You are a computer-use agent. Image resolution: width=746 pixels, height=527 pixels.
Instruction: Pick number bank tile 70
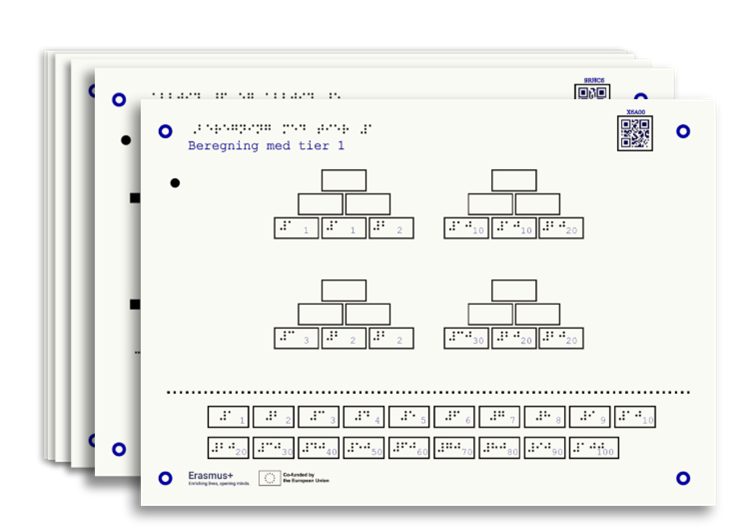(454, 448)
